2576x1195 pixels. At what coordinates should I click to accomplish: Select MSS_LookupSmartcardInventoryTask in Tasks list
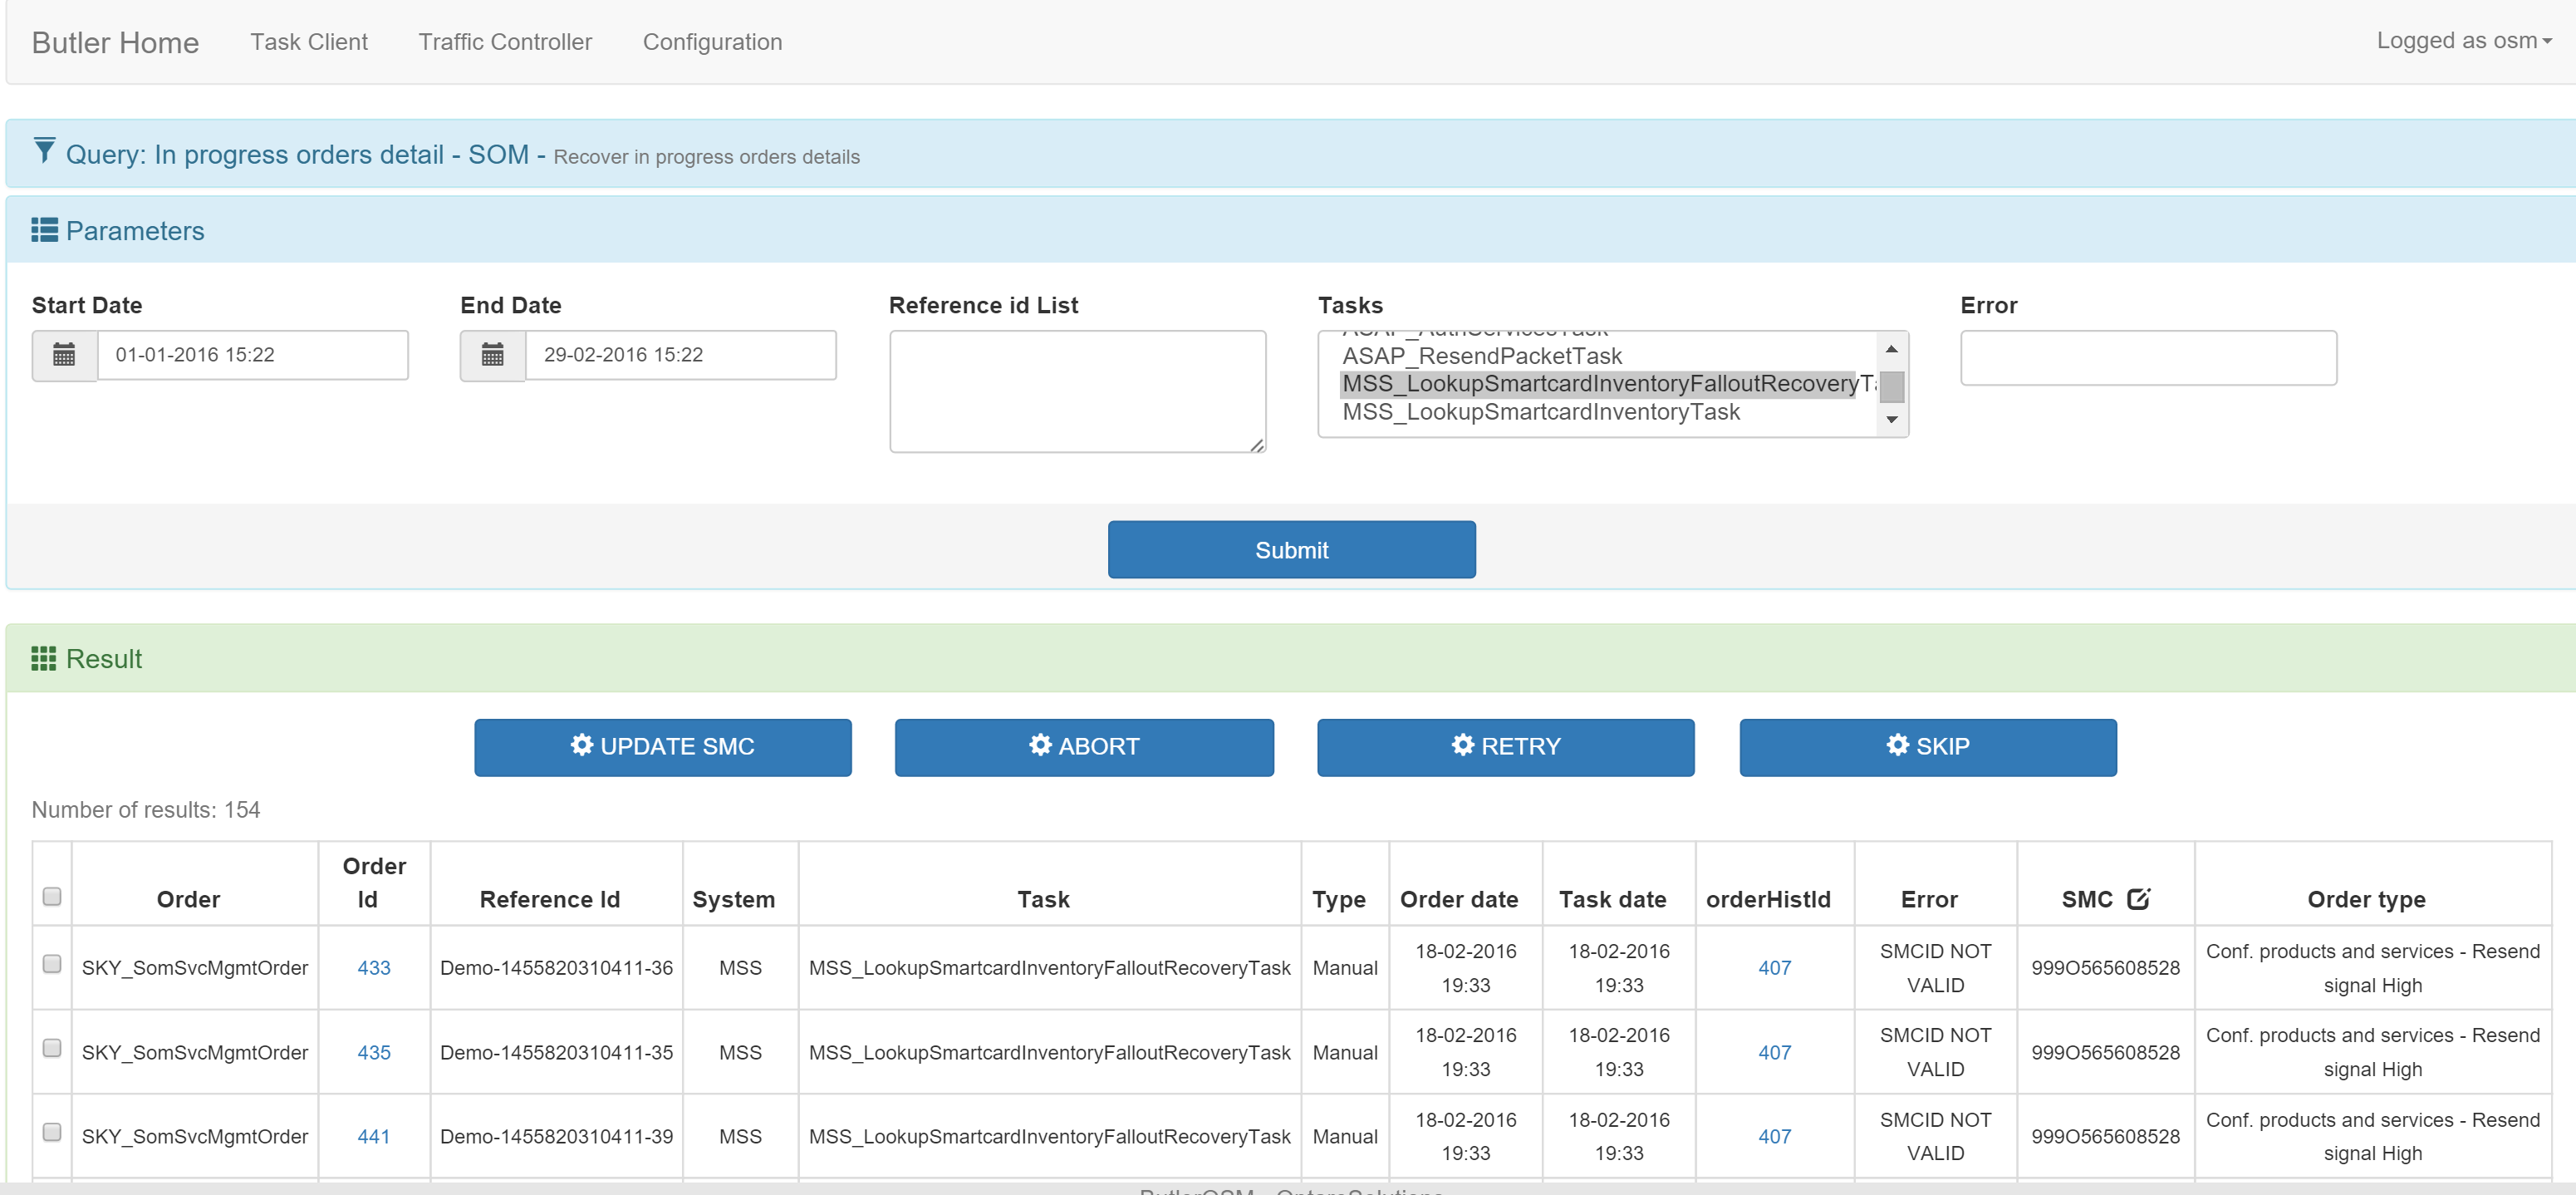click(1540, 412)
